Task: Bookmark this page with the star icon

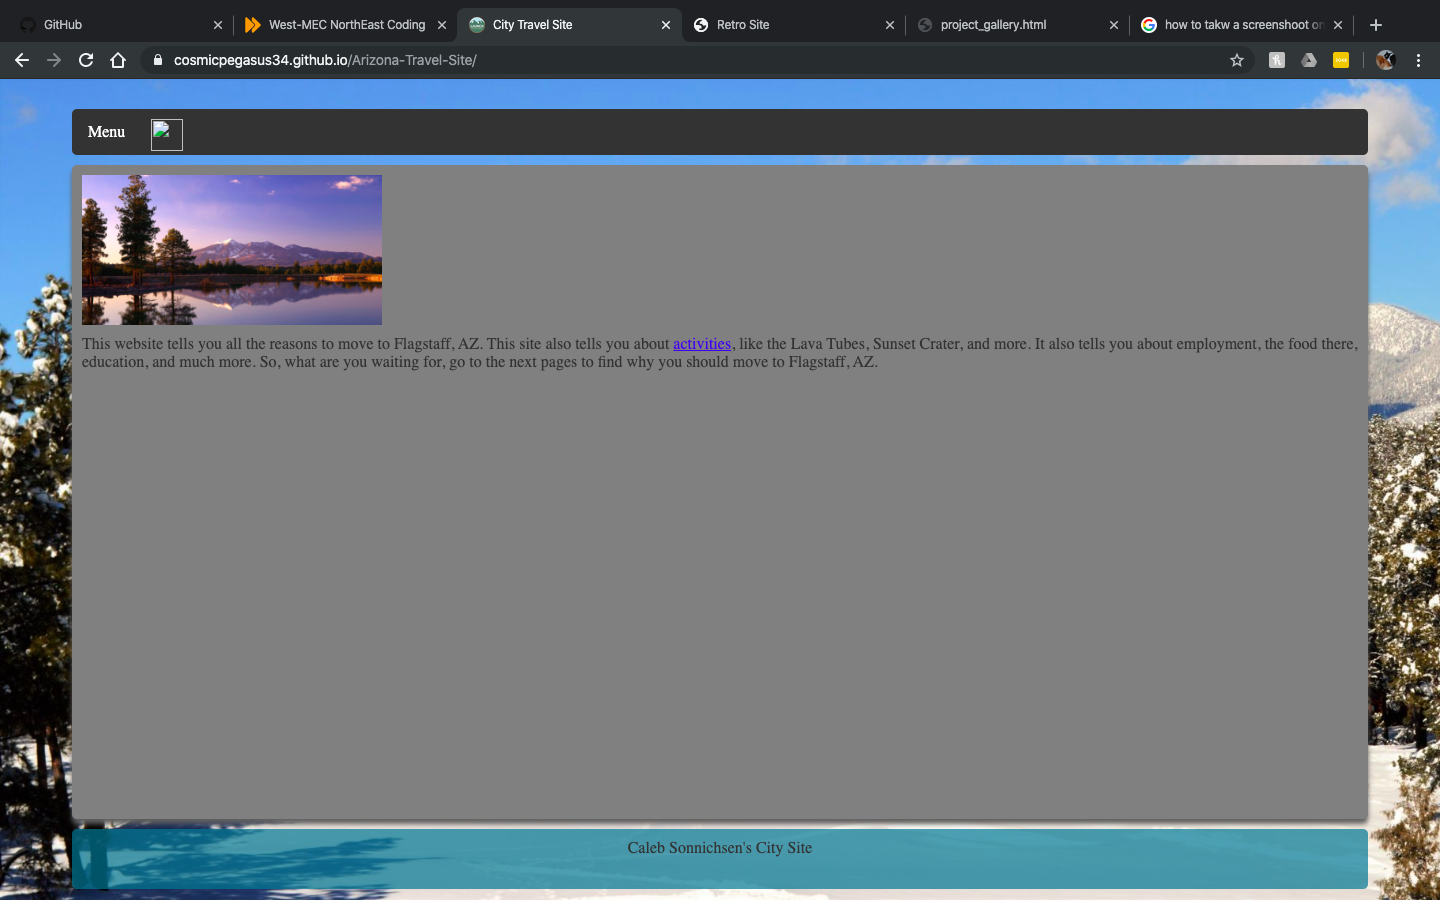Action: 1237,60
